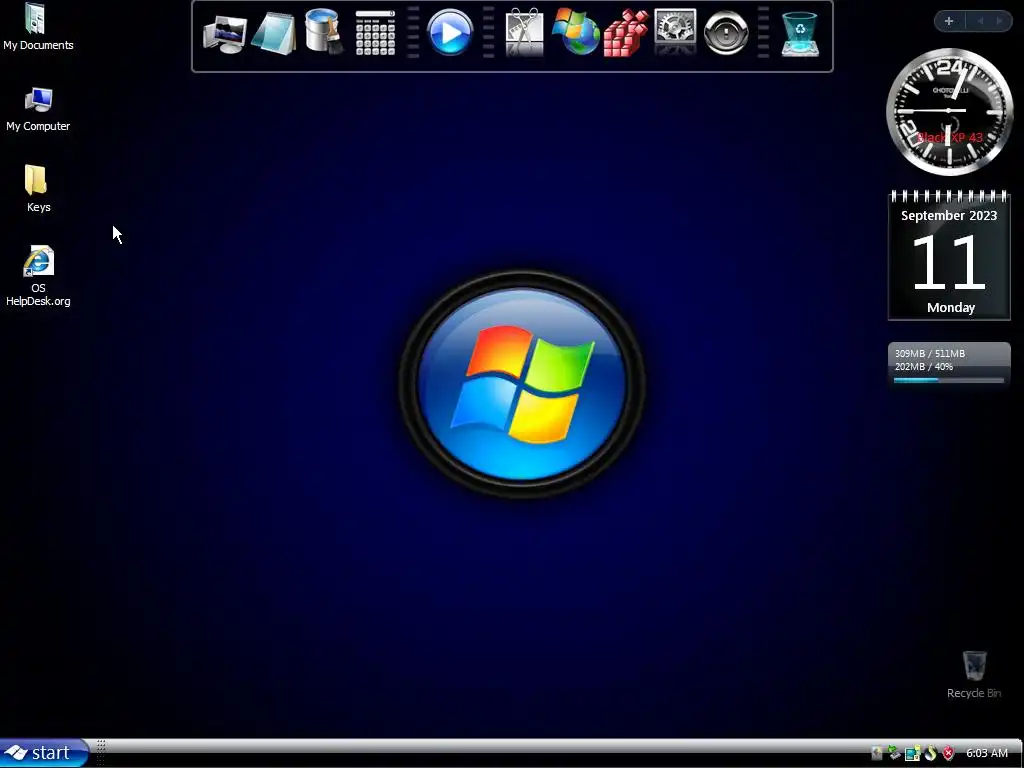Screen dimensions: 1024x768
Task: Click the September 2023 calendar gadget
Action: click(949, 255)
